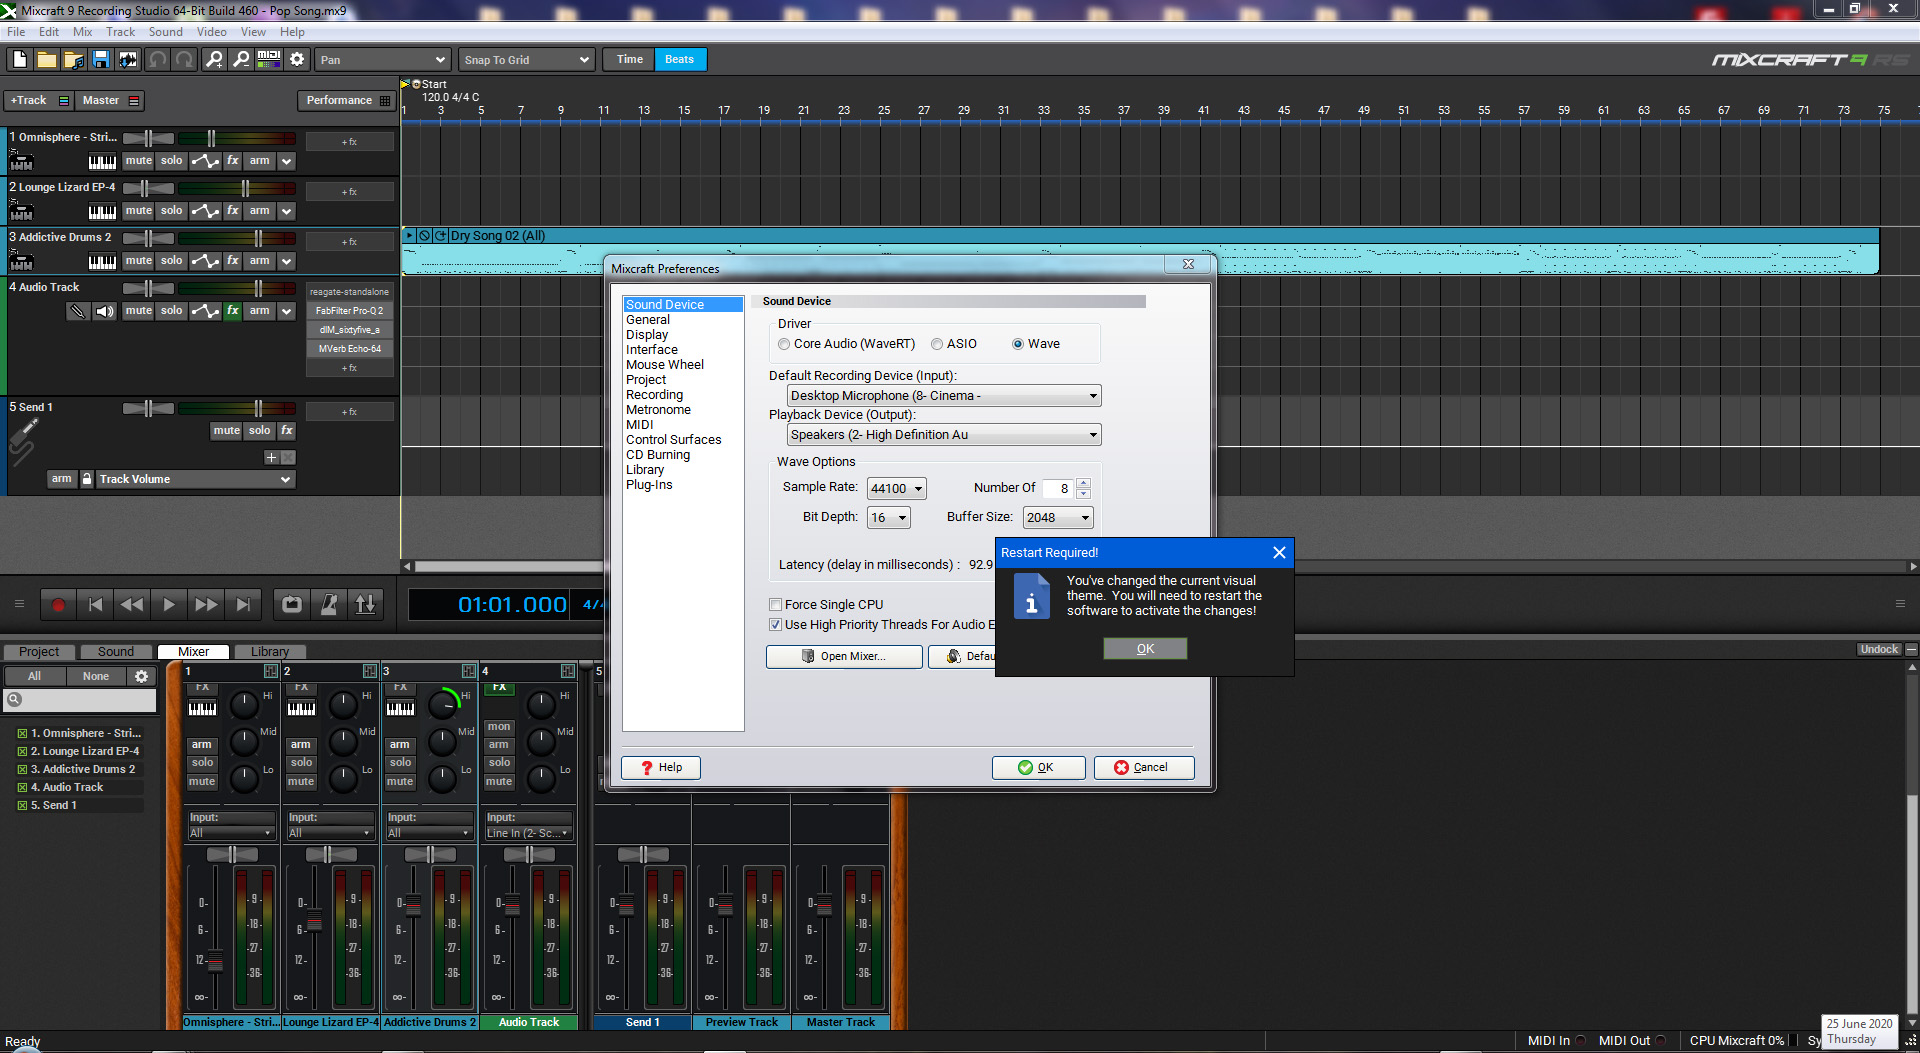1920x1053 pixels.
Task: Switch to the Library tab
Action: [270, 652]
